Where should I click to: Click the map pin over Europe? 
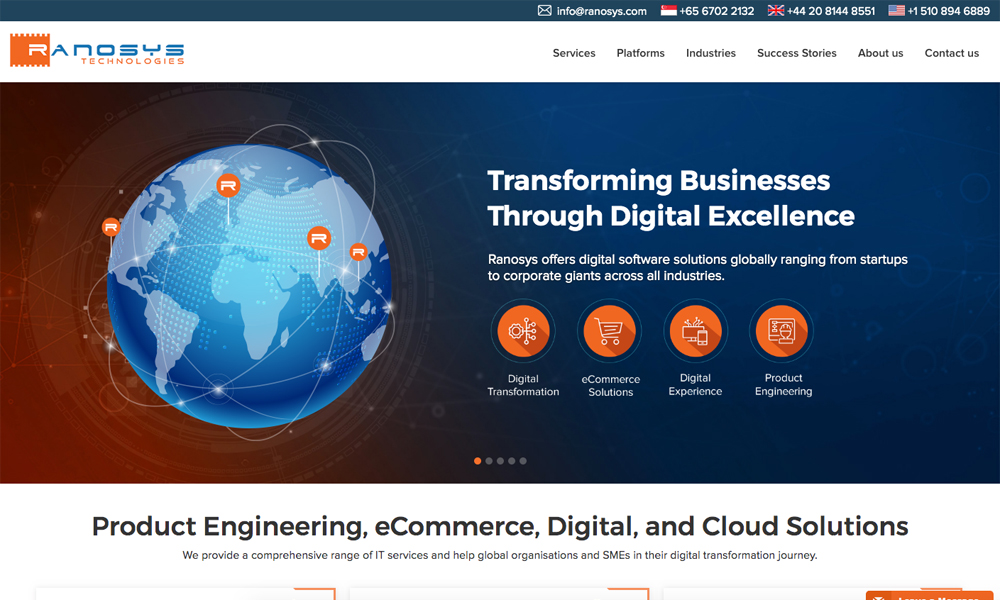coord(228,186)
